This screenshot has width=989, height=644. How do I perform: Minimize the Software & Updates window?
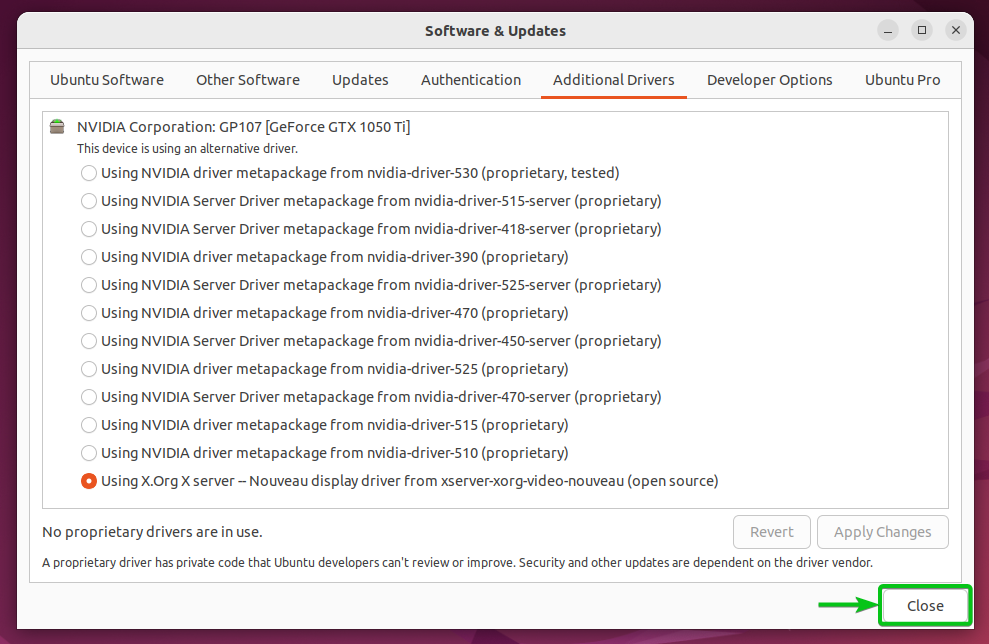pyautogui.click(x=888, y=30)
